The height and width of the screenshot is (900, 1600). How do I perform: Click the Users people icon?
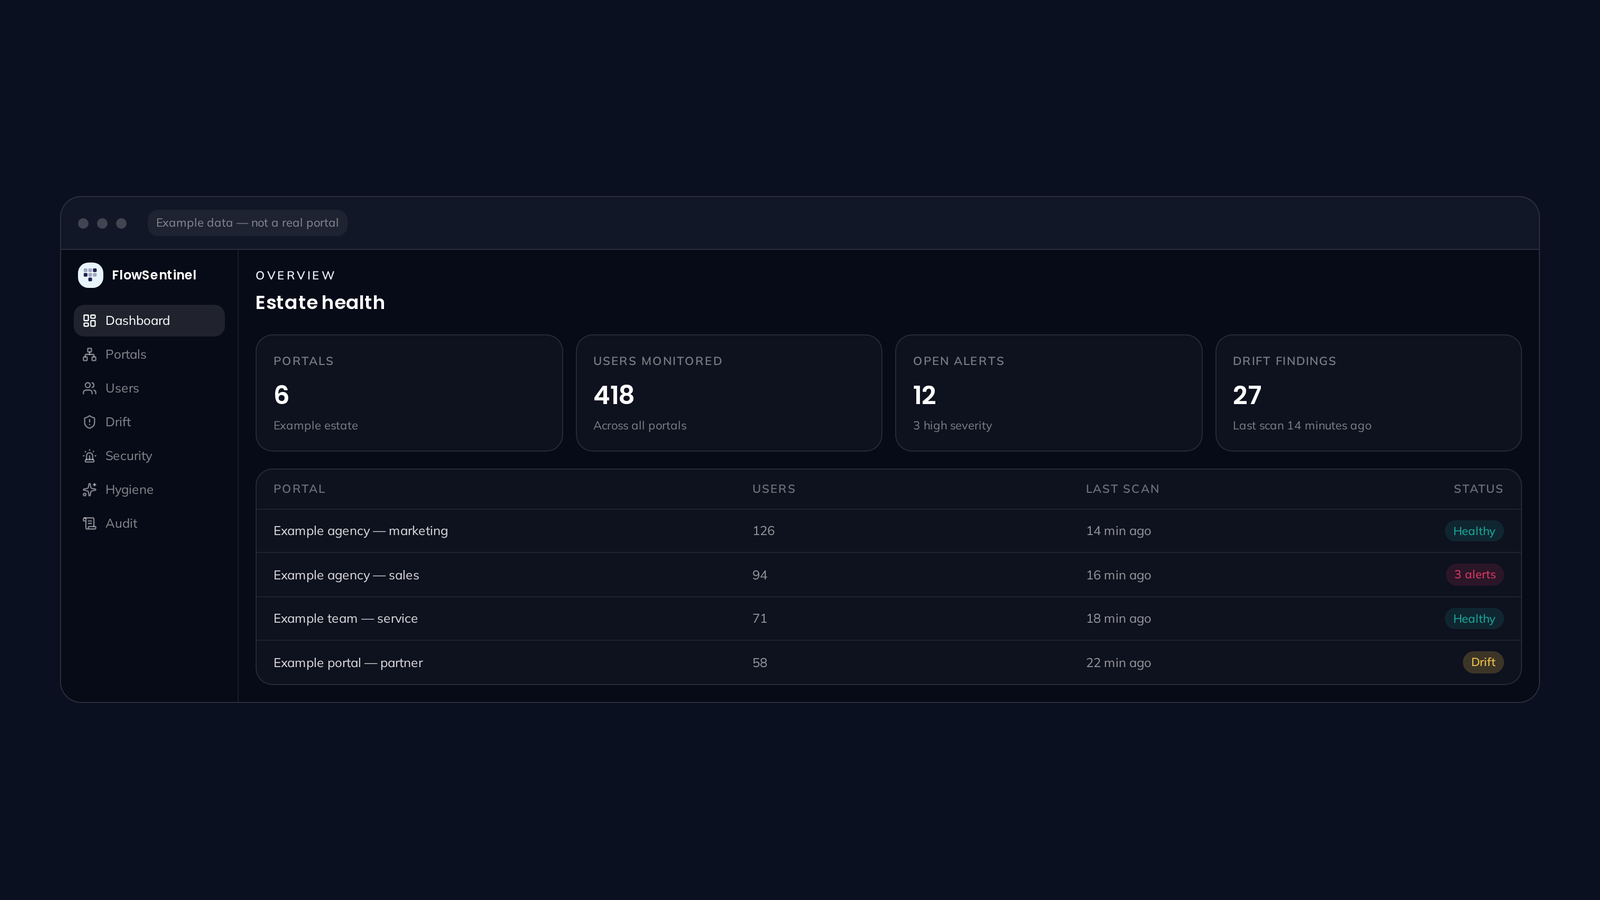point(90,388)
